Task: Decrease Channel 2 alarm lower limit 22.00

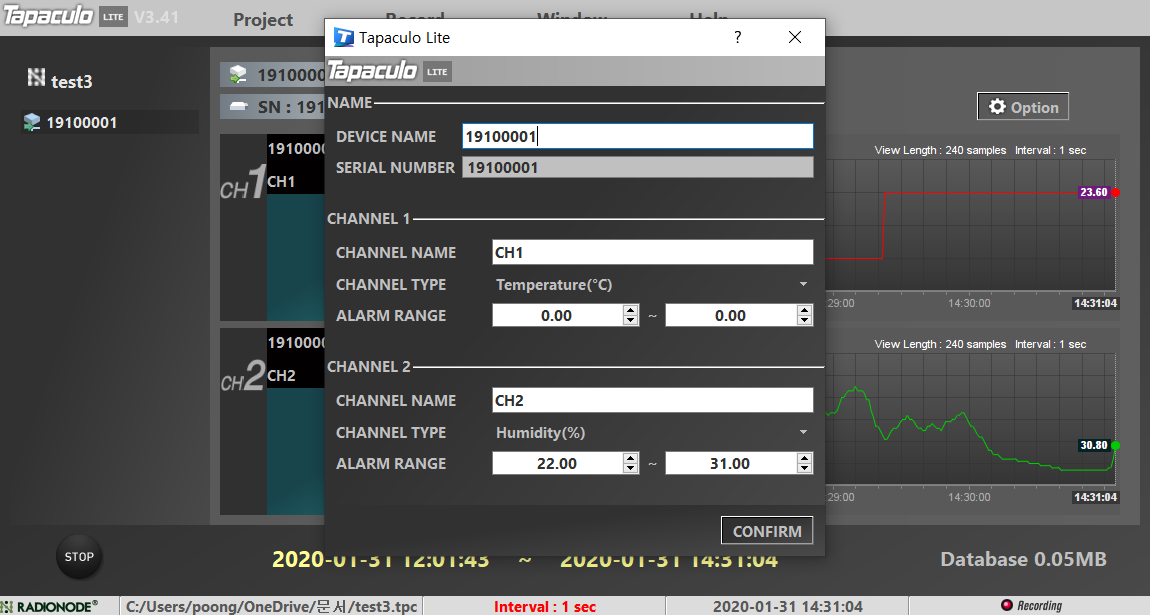Action: (x=631, y=468)
